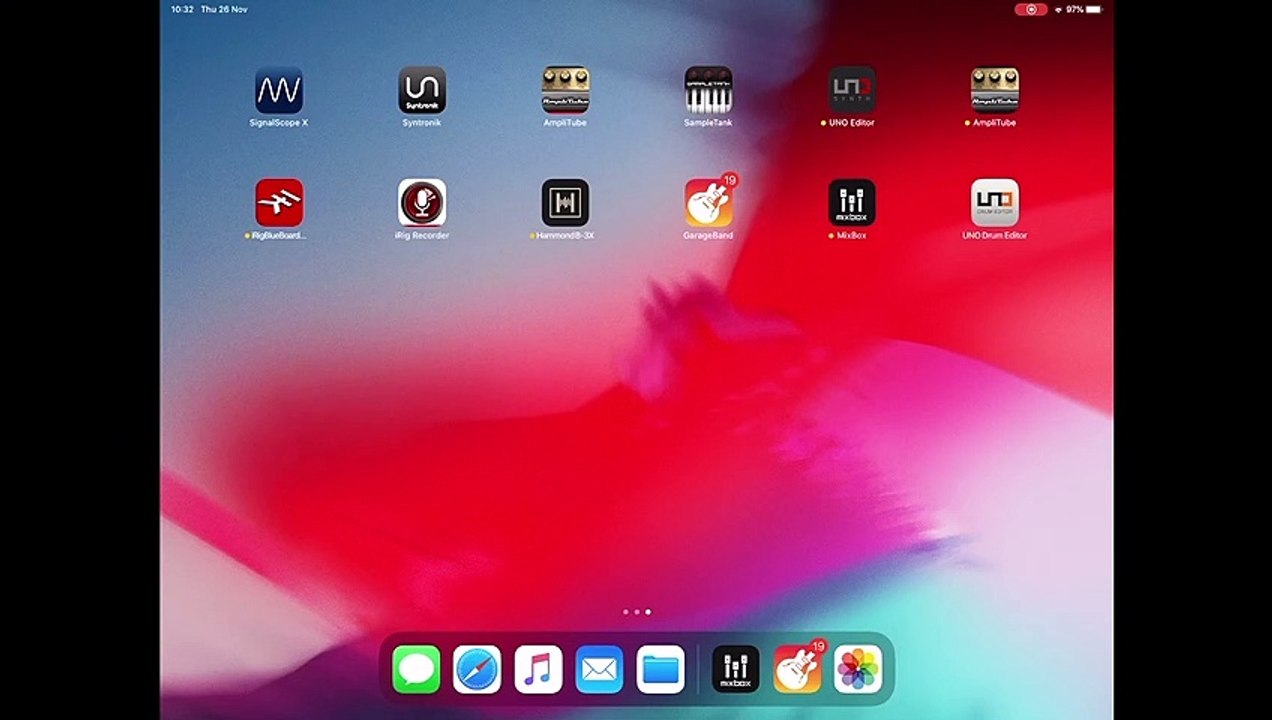
Task: Open Safari from the dock
Action: 477,669
